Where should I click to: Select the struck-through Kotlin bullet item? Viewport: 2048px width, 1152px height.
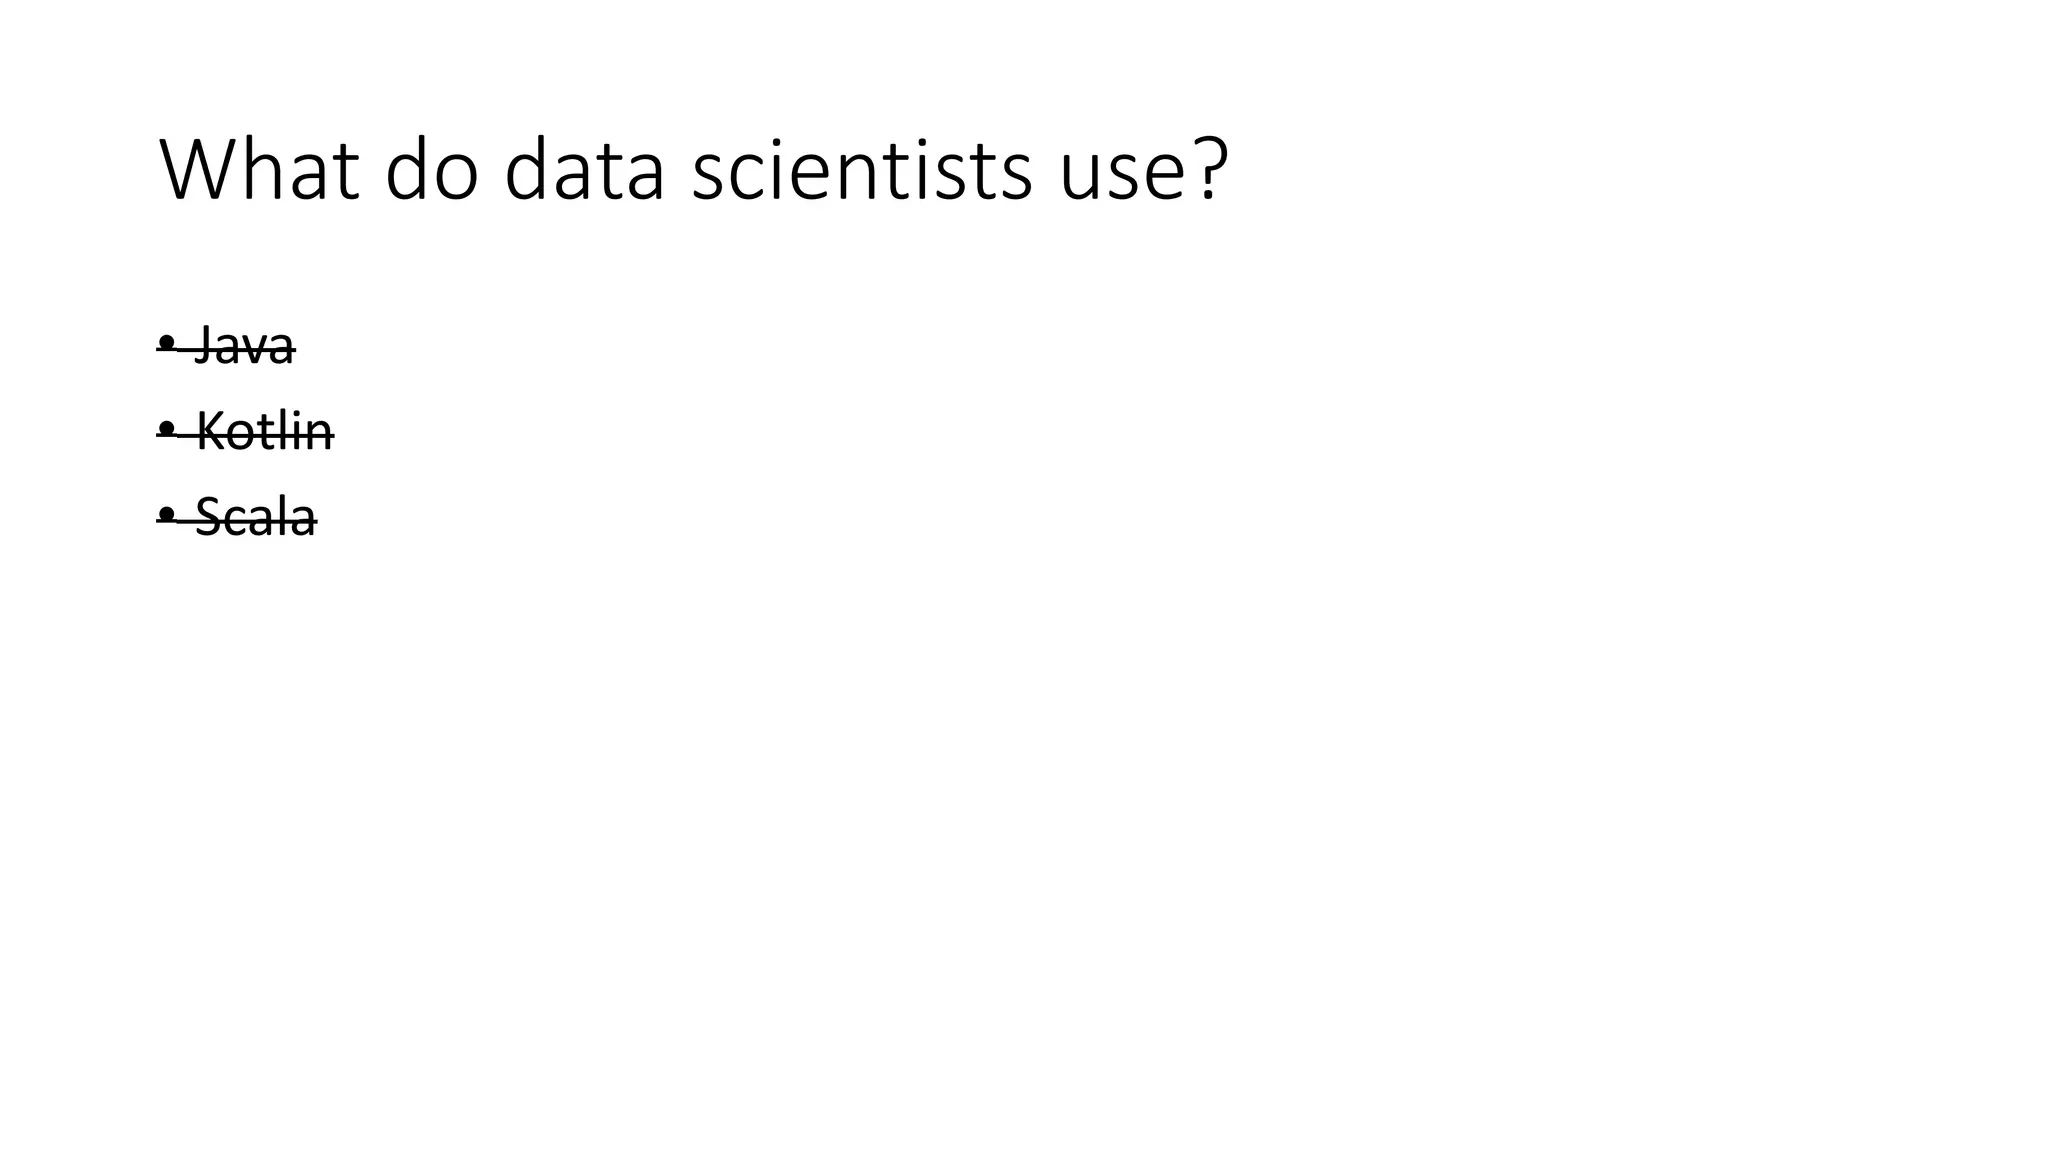(246, 431)
